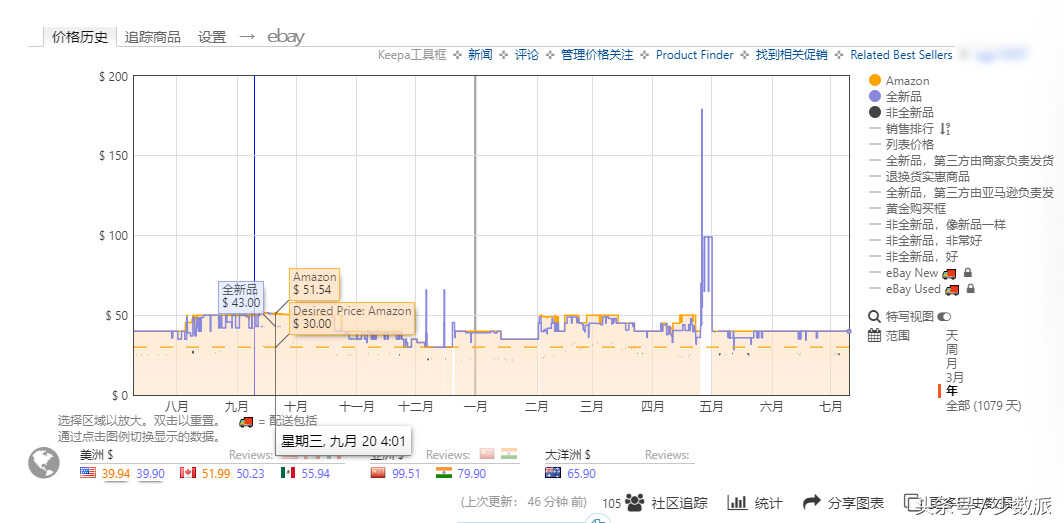Set range to 3月
Screen dimensions: 1064x523
click(955, 377)
